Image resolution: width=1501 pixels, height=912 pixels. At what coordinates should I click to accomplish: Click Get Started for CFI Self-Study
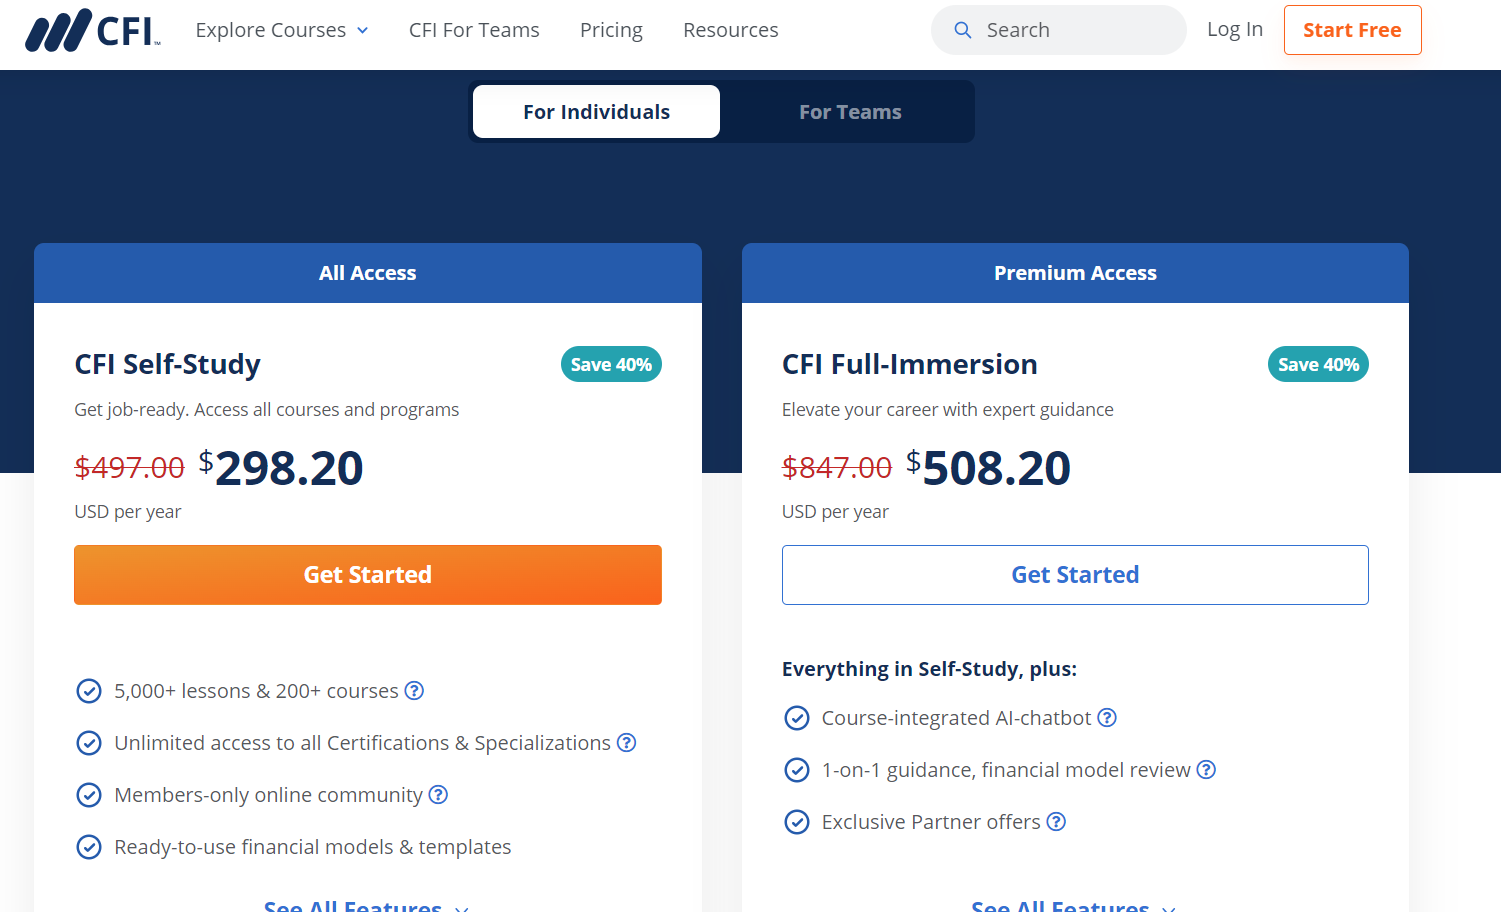click(x=367, y=574)
